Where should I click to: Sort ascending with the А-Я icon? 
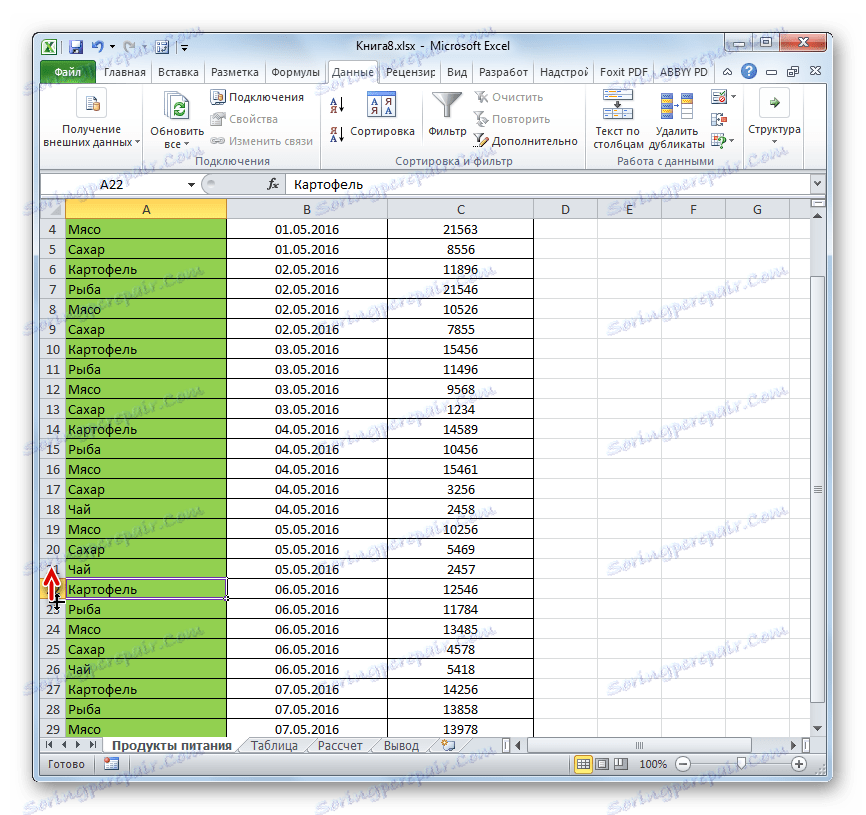click(x=337, y=103)
